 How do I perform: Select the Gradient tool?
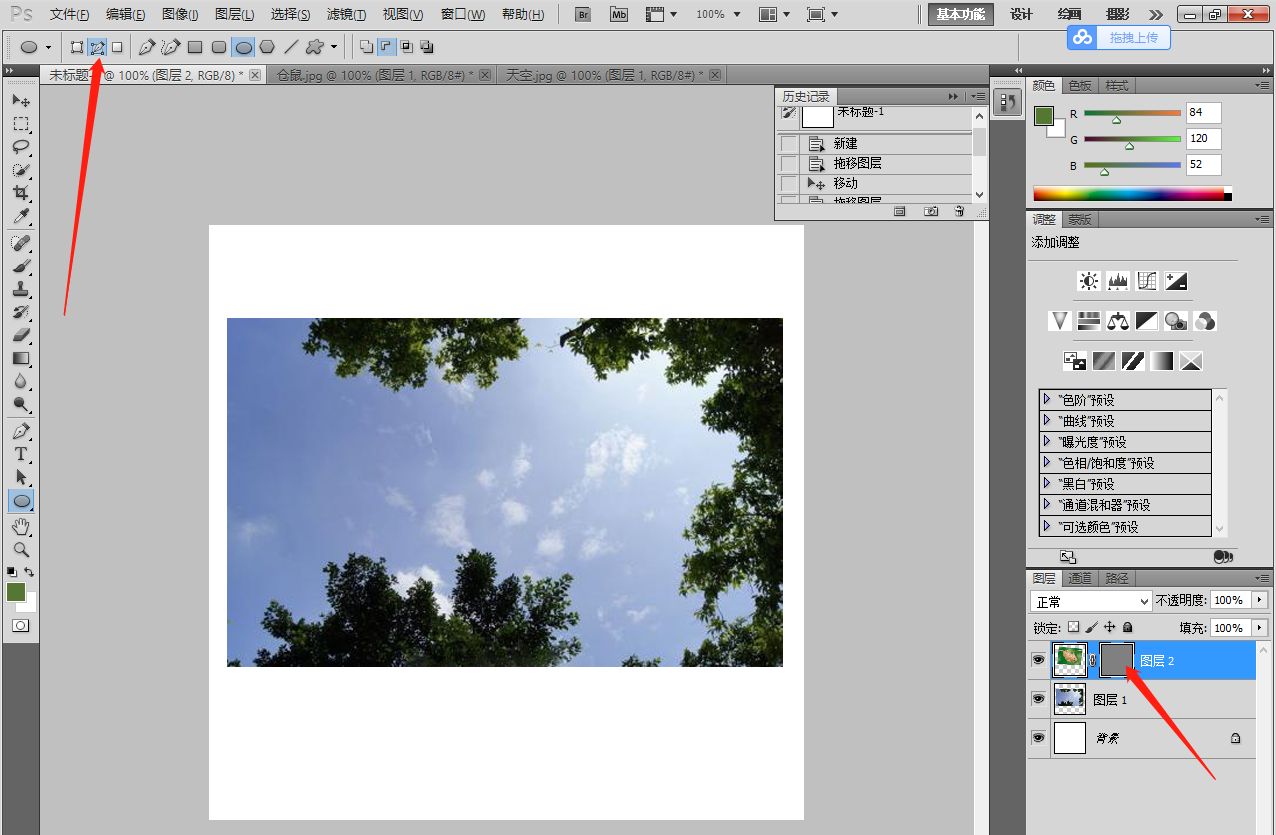click(x=21, y=358)
